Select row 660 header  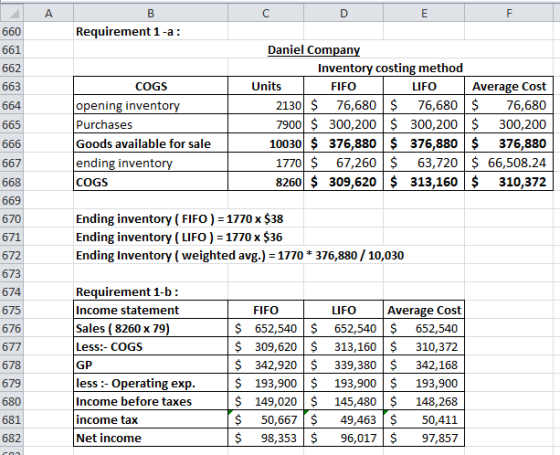point(12,31)
